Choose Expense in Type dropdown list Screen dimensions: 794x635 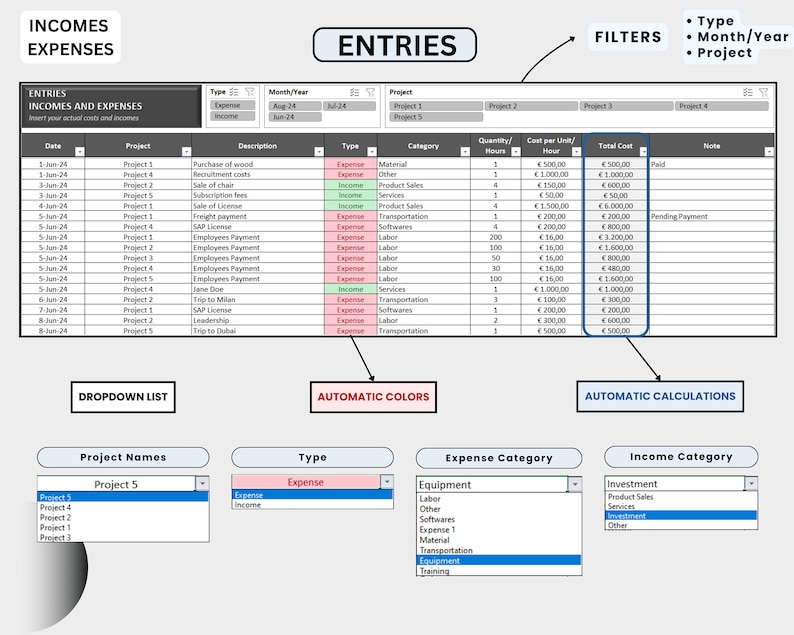click(312, 495)
